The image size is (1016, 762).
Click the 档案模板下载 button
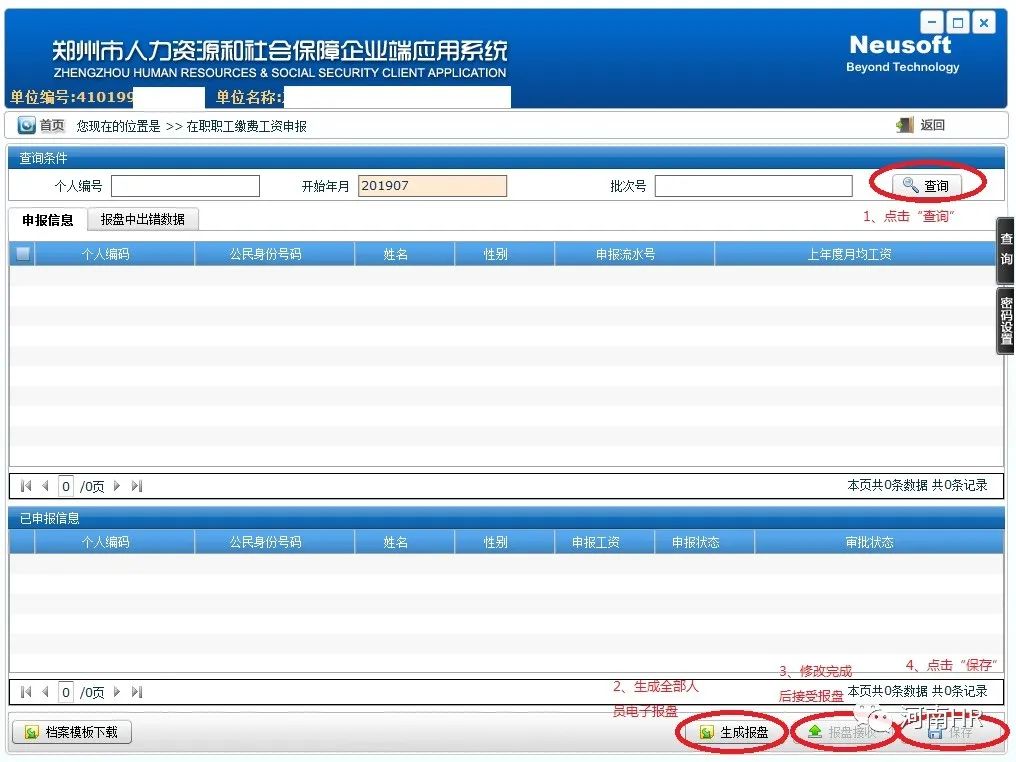(72, 732)
